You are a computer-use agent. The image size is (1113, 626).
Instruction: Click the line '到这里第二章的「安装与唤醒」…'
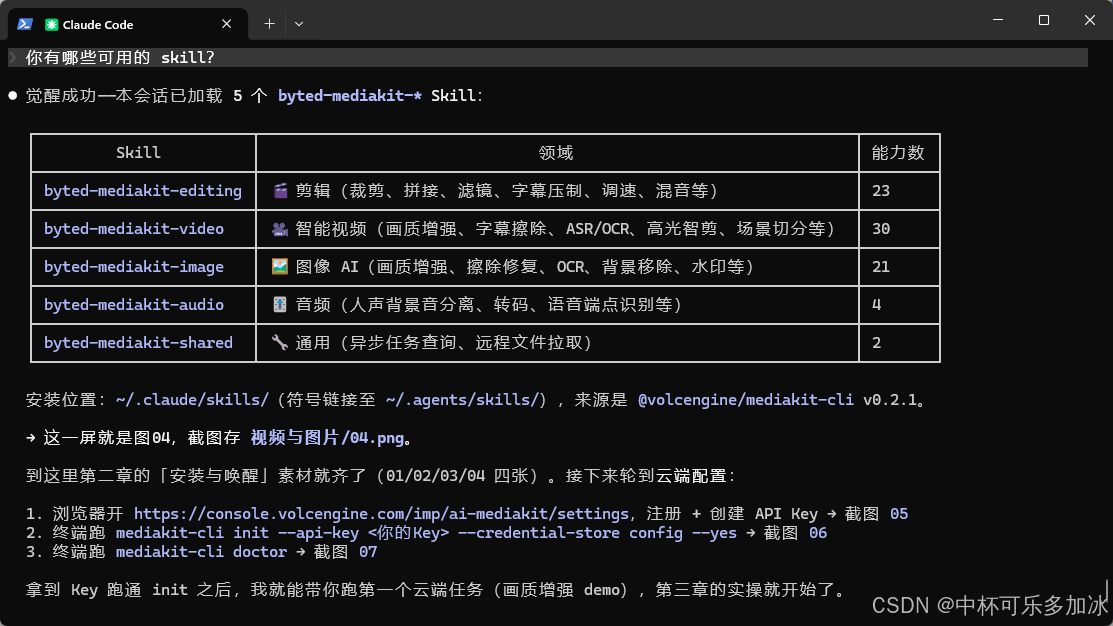pyautogui.click(x=380, y=476)
